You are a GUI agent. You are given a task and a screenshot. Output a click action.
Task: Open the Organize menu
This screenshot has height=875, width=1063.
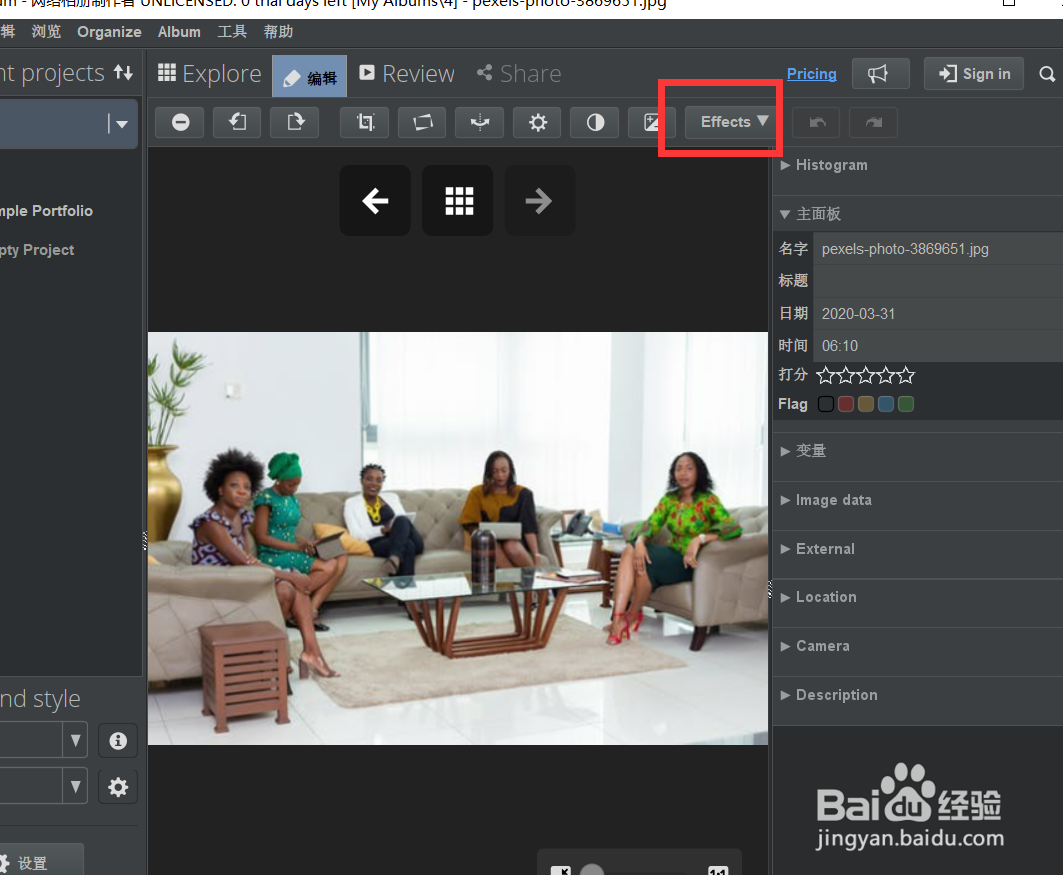109,32
